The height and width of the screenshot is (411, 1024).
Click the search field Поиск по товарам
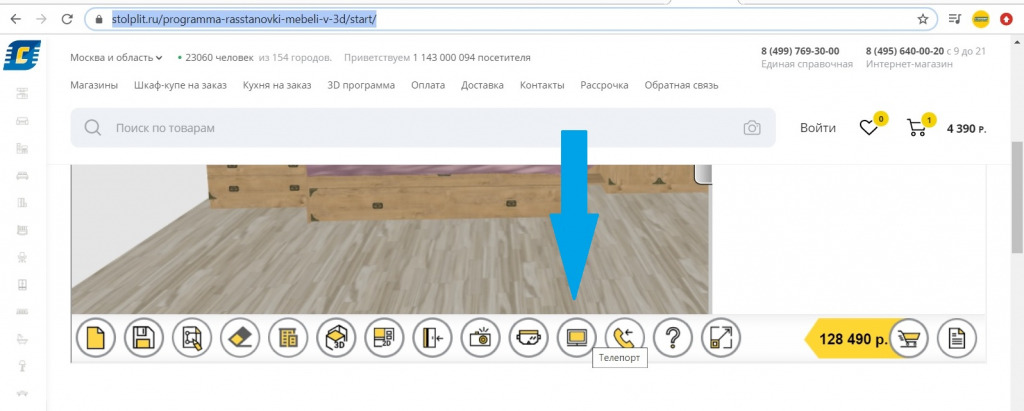click(x=400, y=128)
